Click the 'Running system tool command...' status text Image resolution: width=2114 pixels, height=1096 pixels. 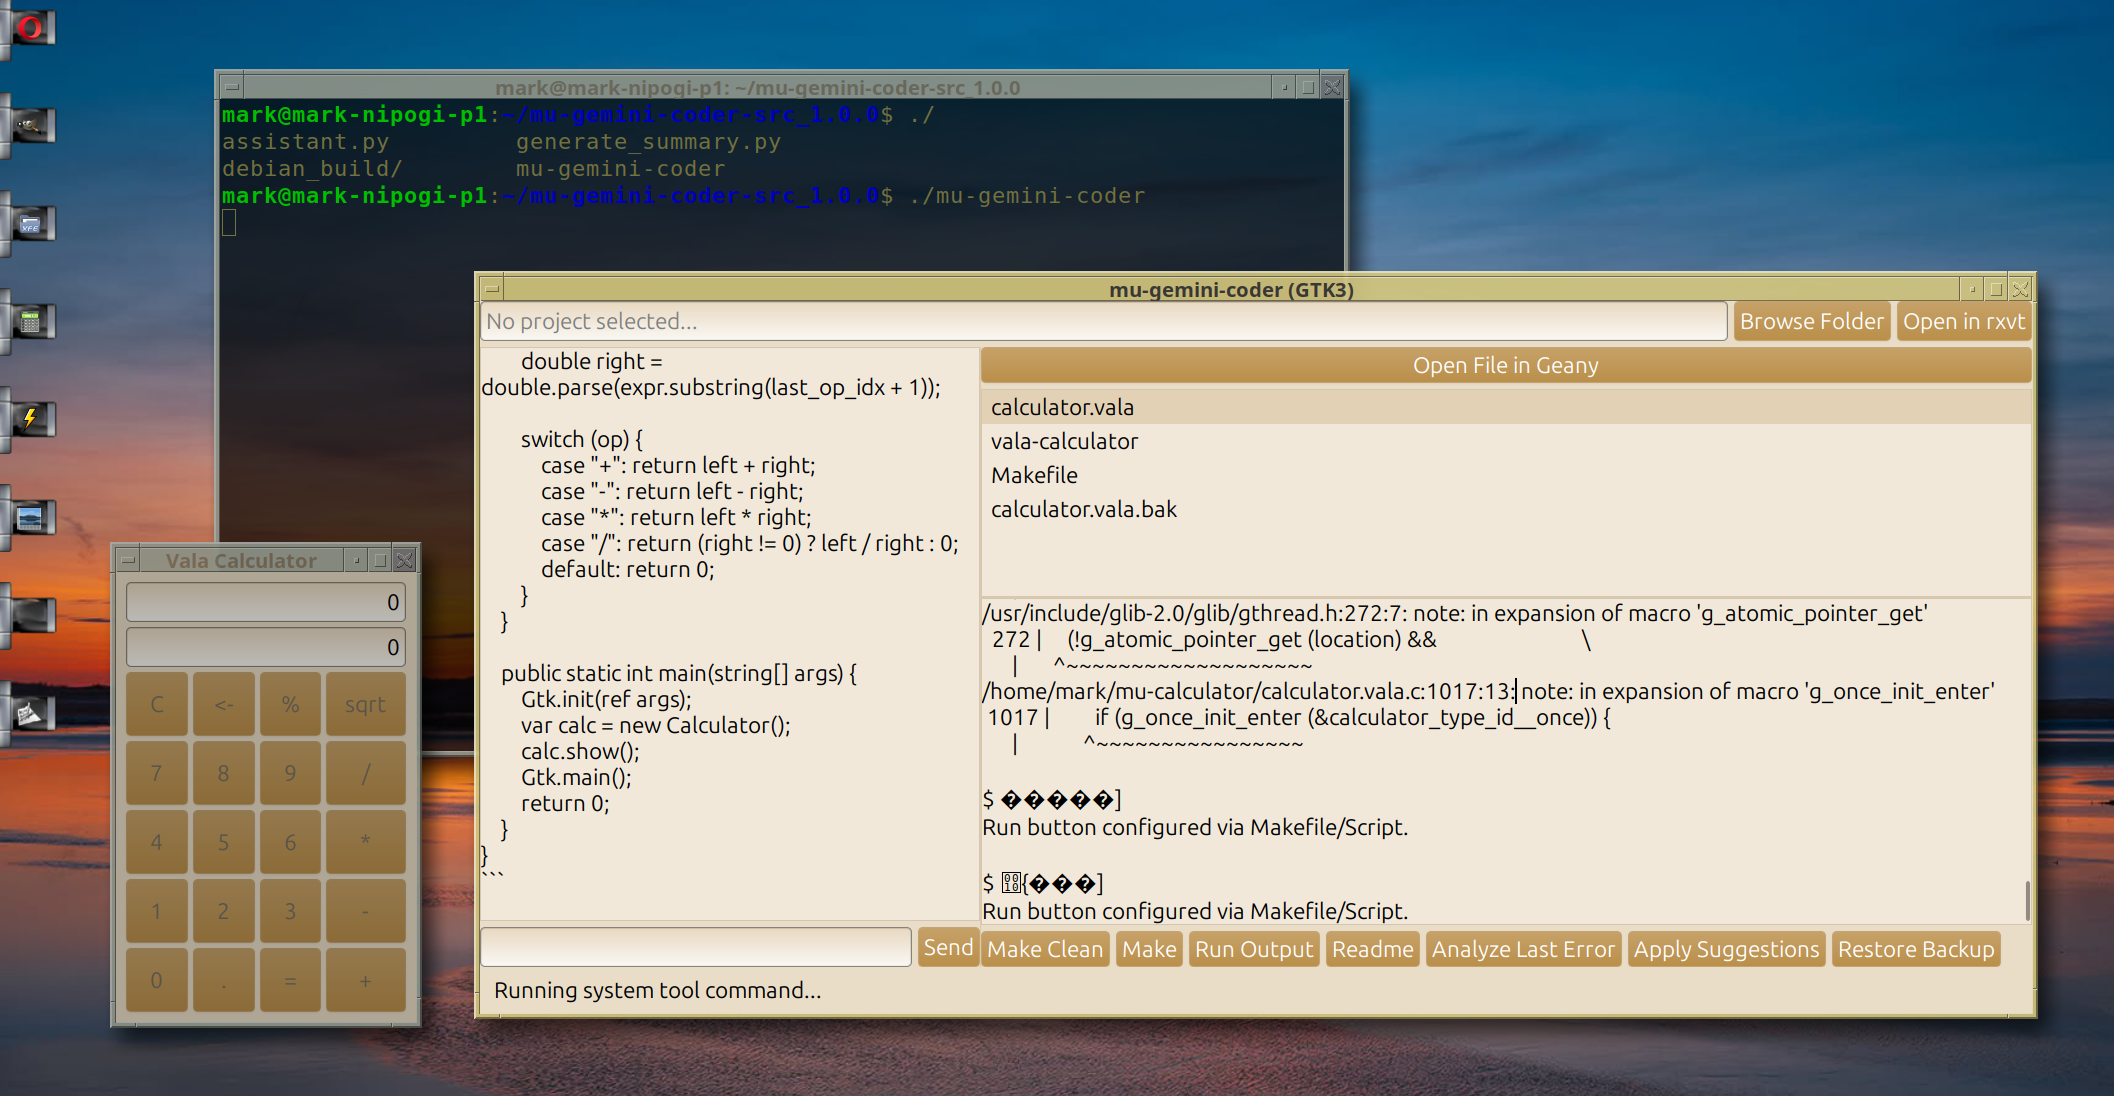click(657, 990)
